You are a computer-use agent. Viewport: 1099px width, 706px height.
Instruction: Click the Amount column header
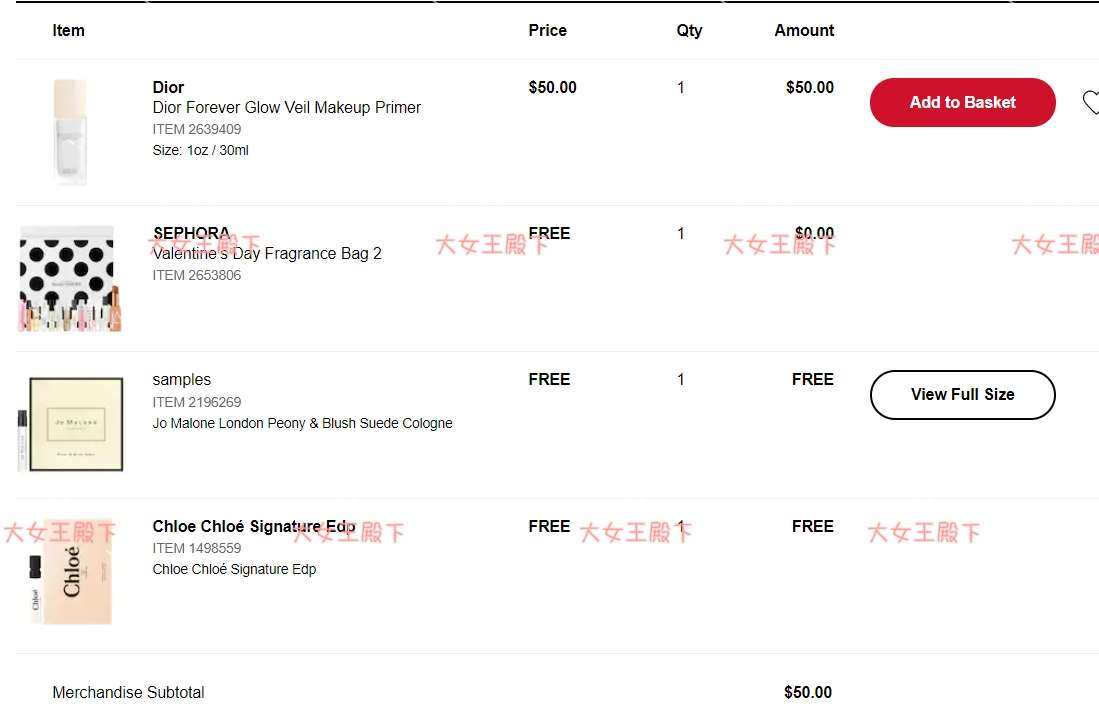(x=804, y=30)
